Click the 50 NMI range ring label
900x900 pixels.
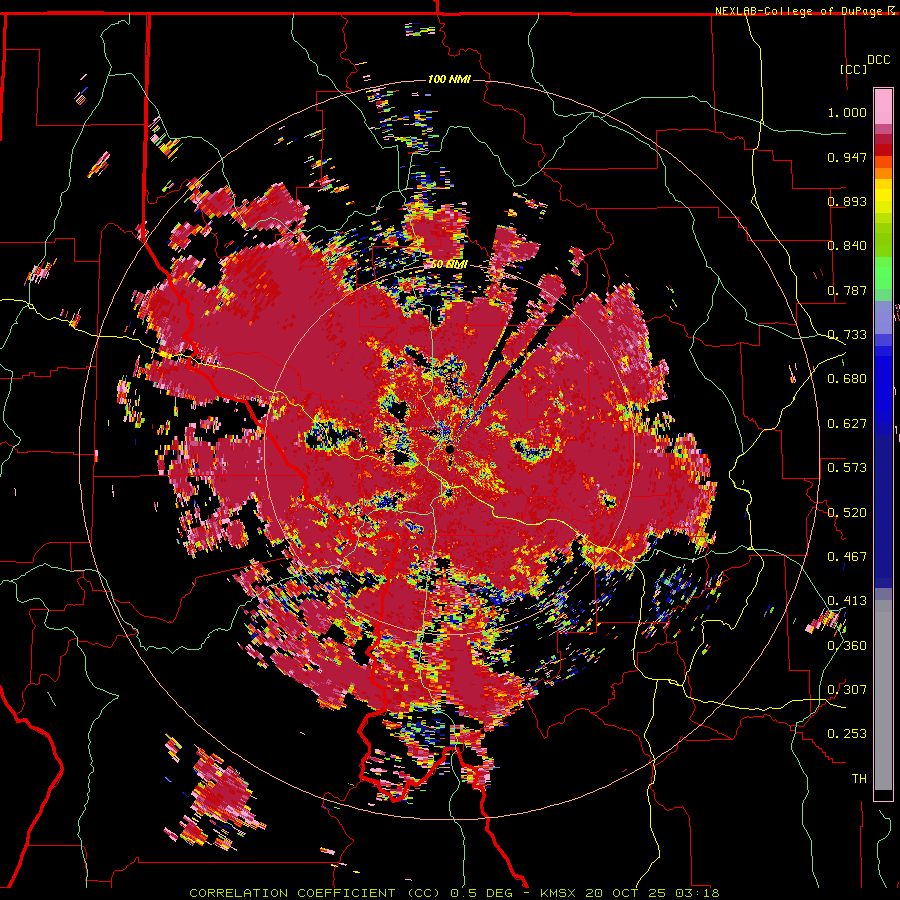pyautogui.click(x=449, y=265)
